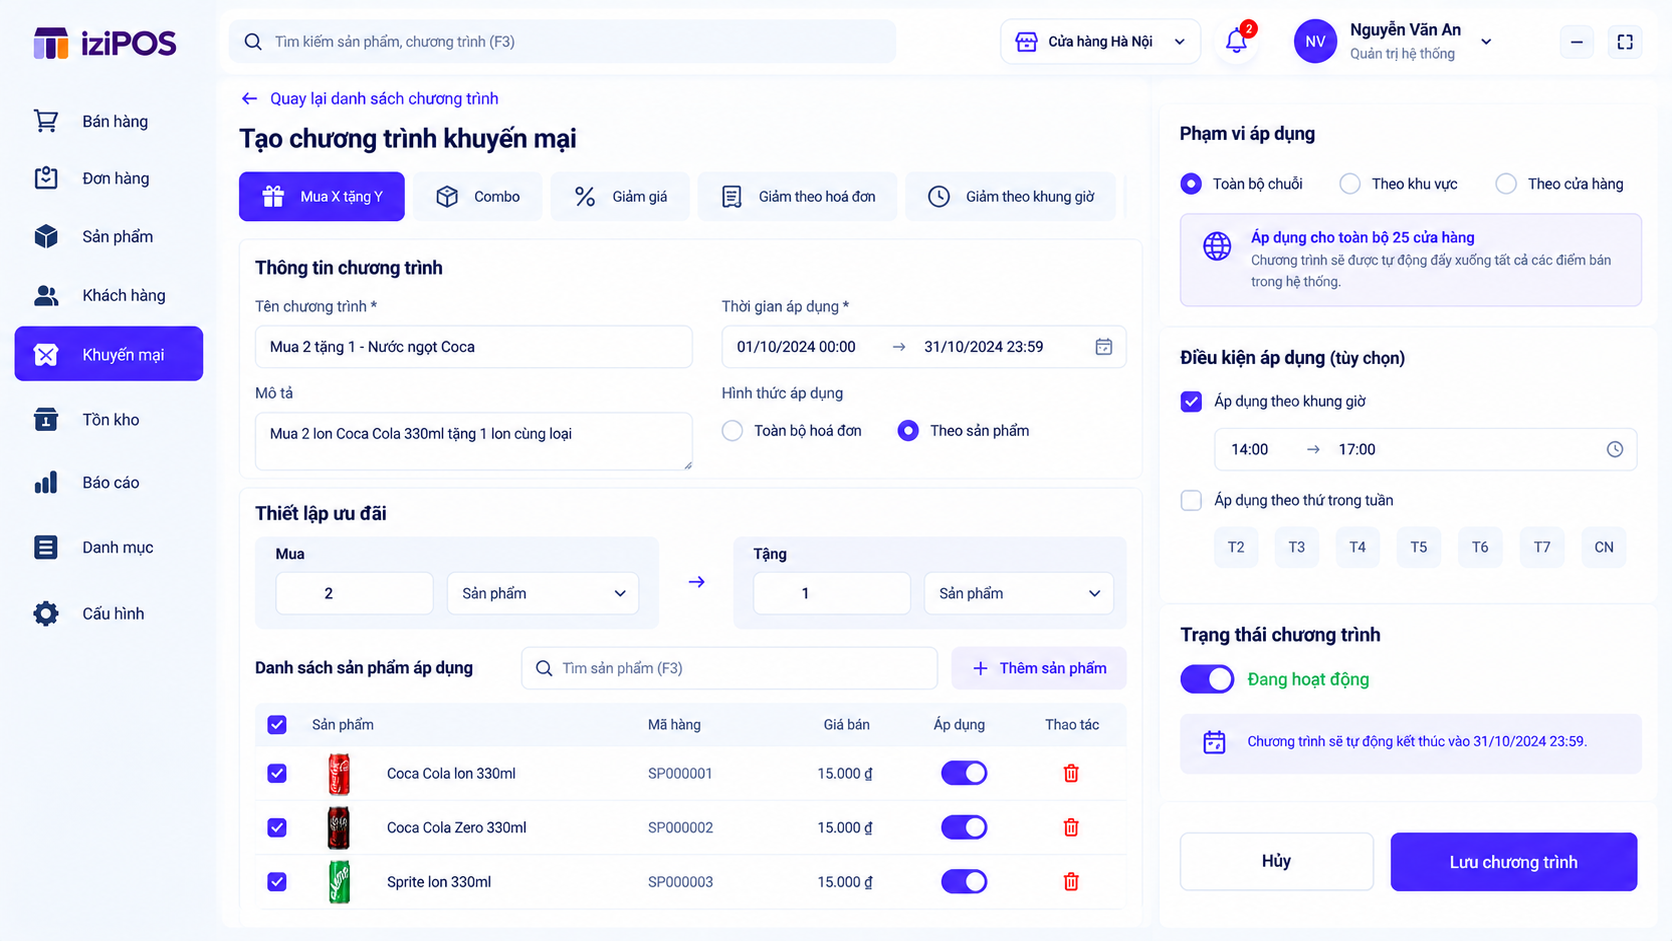Cancel with the Hủy button
This screenshot has height=941, width=1672.
[x=1276, y=861]
